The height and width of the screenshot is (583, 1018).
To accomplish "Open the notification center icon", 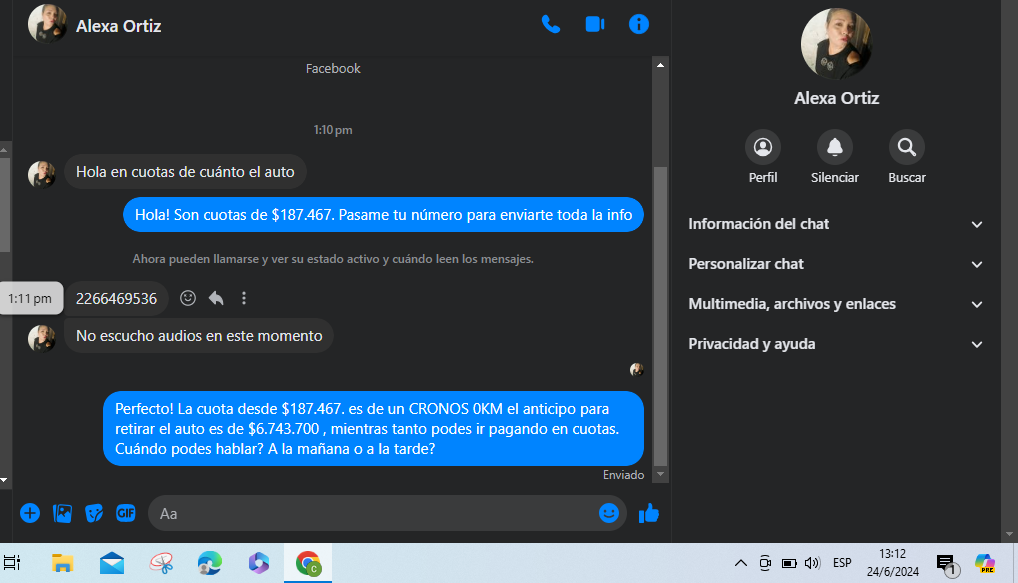I will tap(947, 564).
